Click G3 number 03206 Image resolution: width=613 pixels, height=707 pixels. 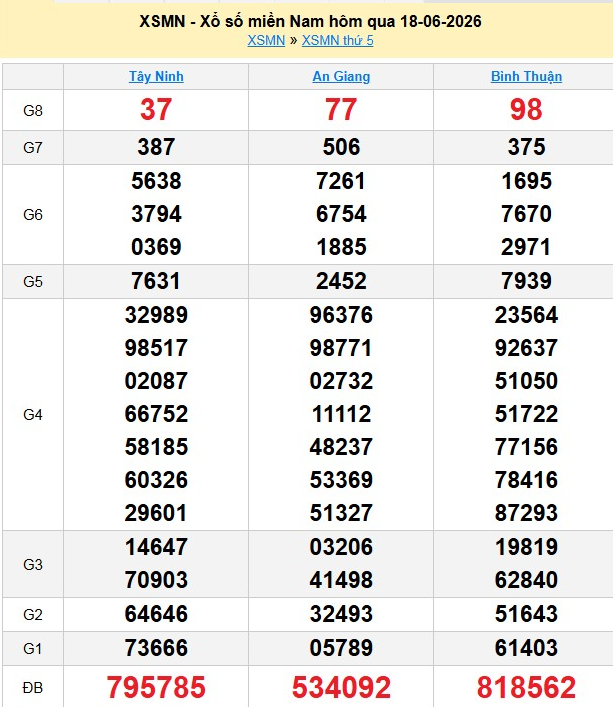click(x=341, y=547)
